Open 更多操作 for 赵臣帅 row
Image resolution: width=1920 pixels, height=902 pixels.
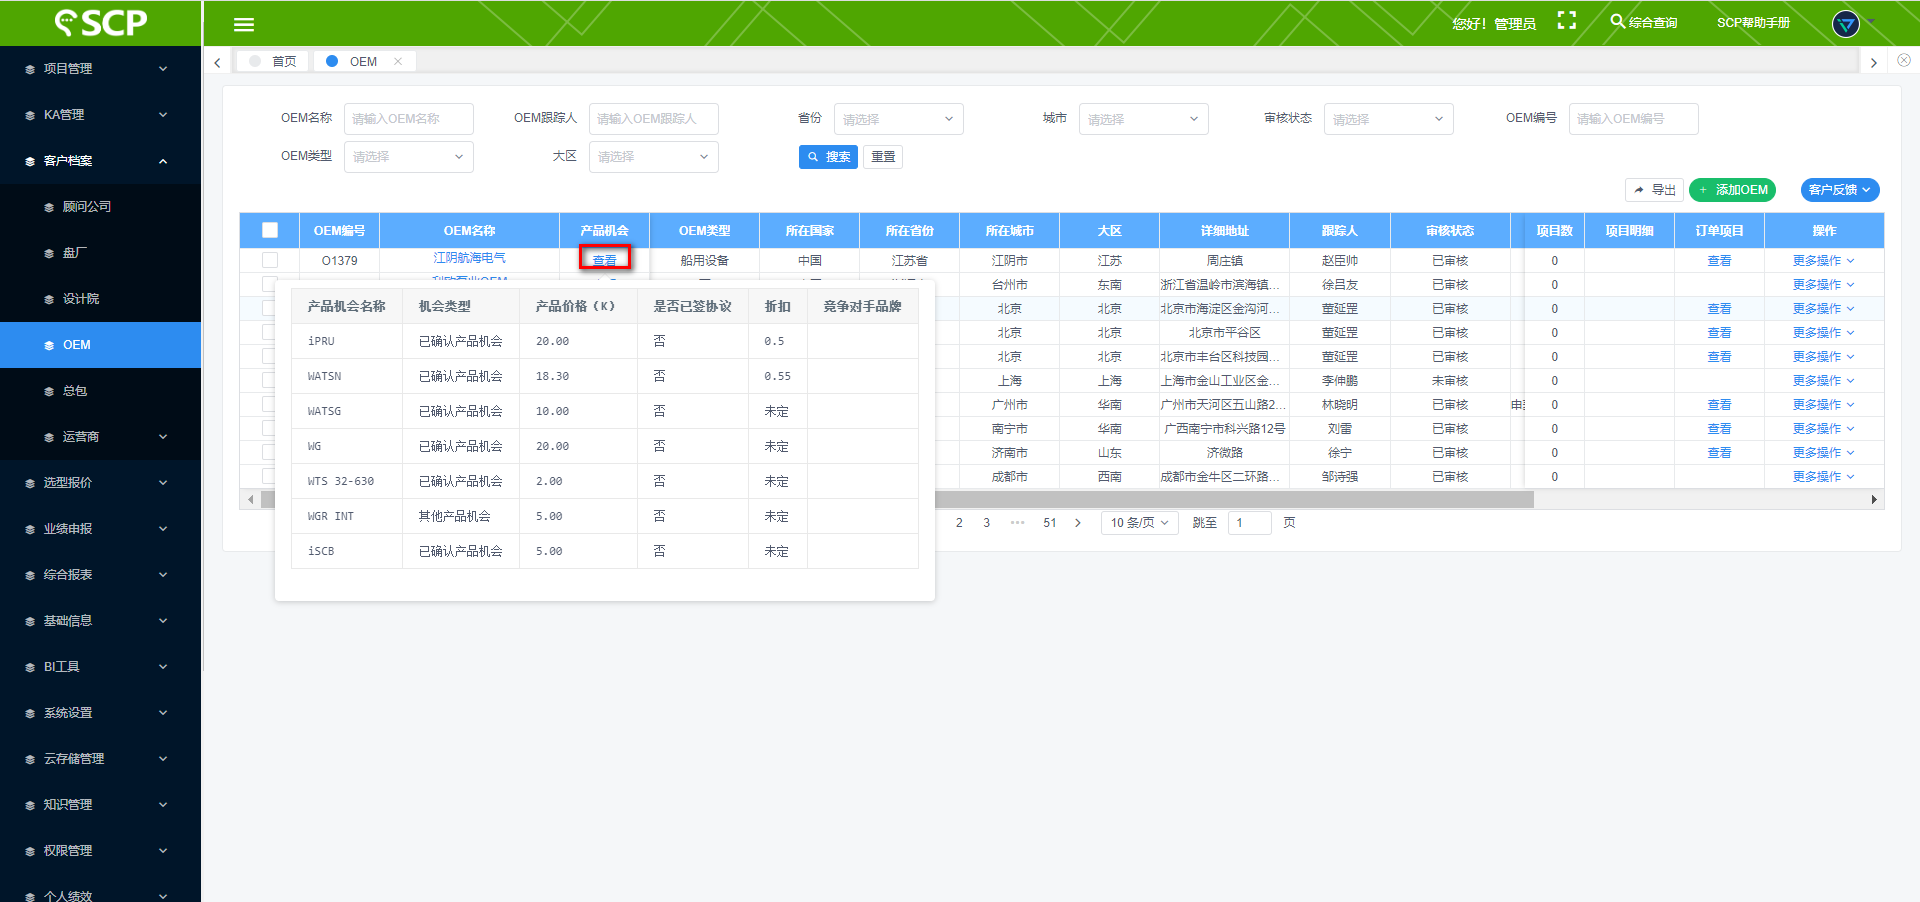point(1823,261)
